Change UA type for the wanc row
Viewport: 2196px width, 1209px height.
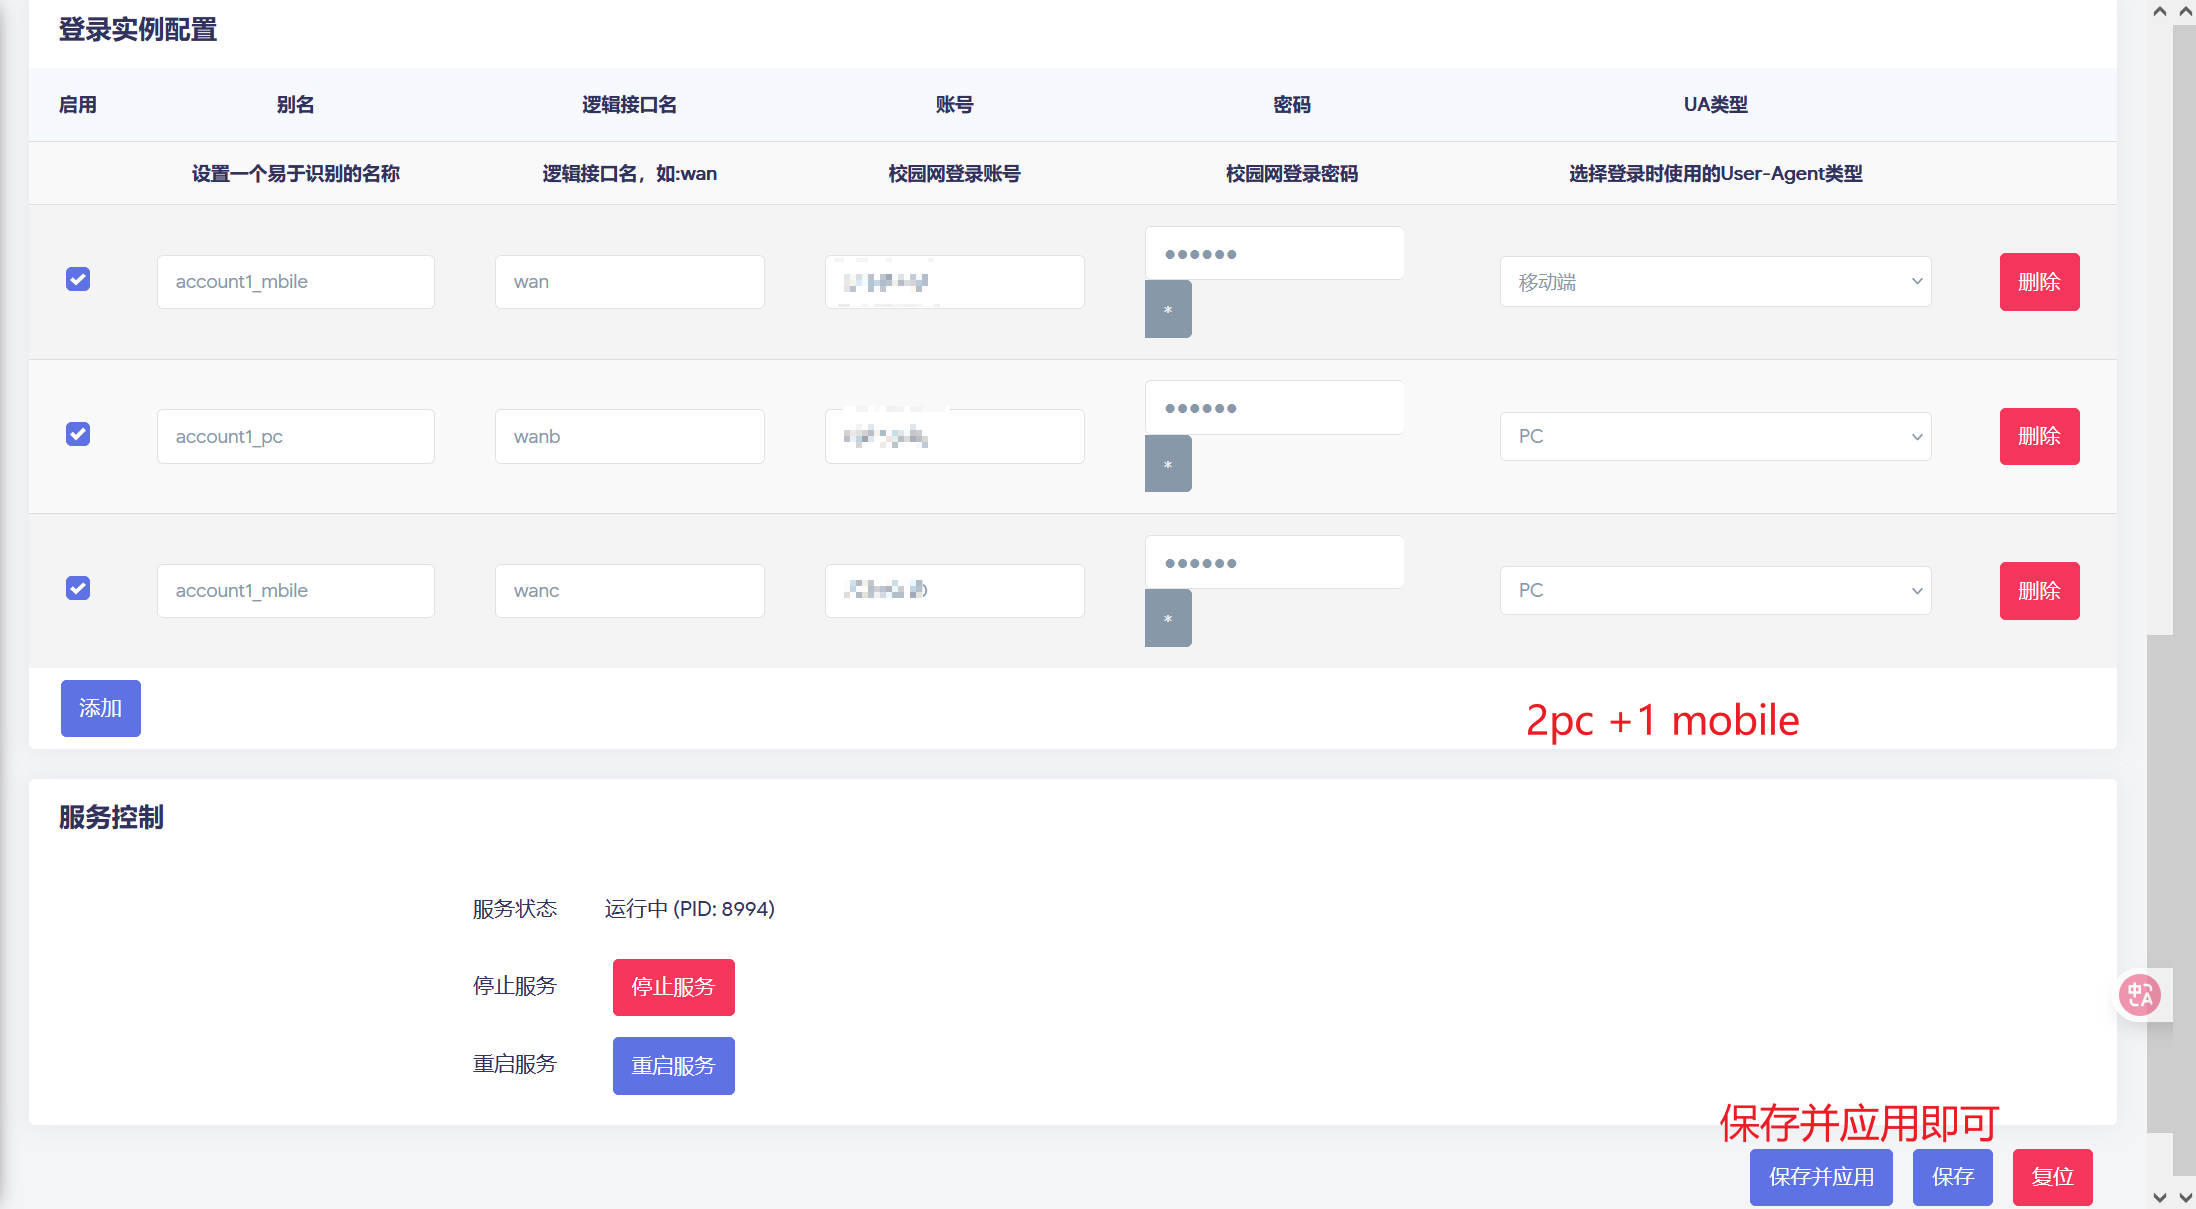point(1714,590)
